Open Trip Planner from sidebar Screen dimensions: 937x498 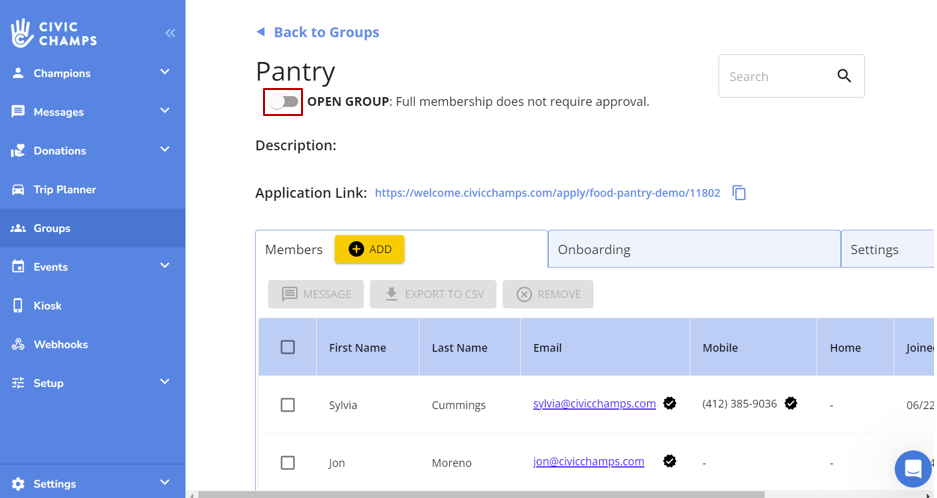click(64, 190)
